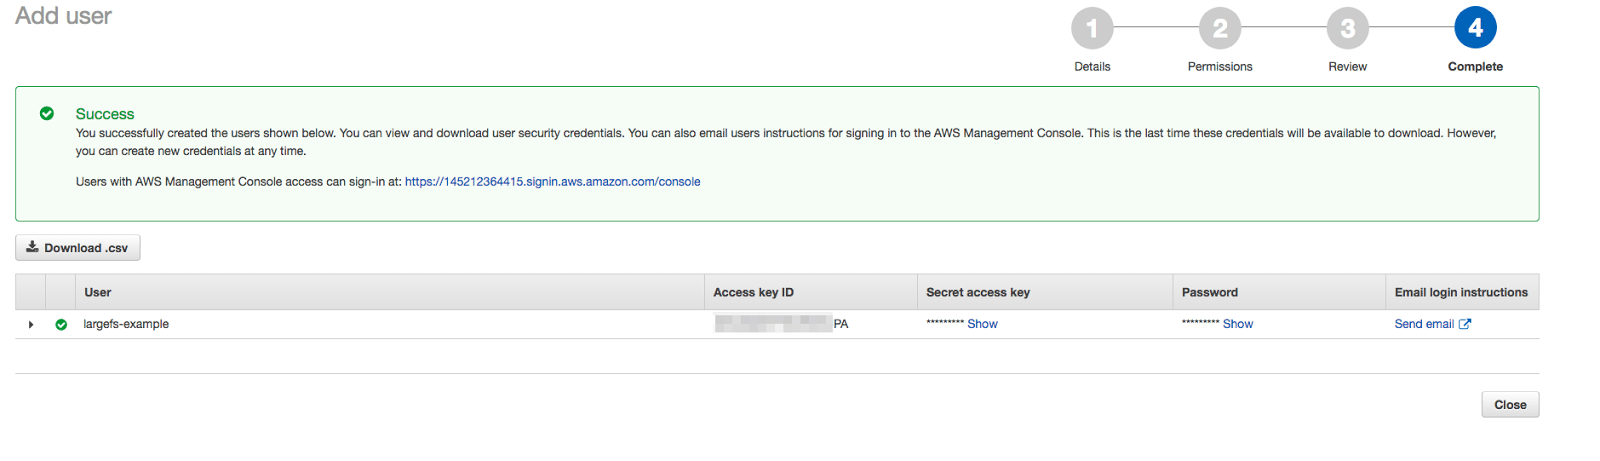Click the Password column header
The height and width of the screenshot is (461, 1600).
[x=1209, y=293]
